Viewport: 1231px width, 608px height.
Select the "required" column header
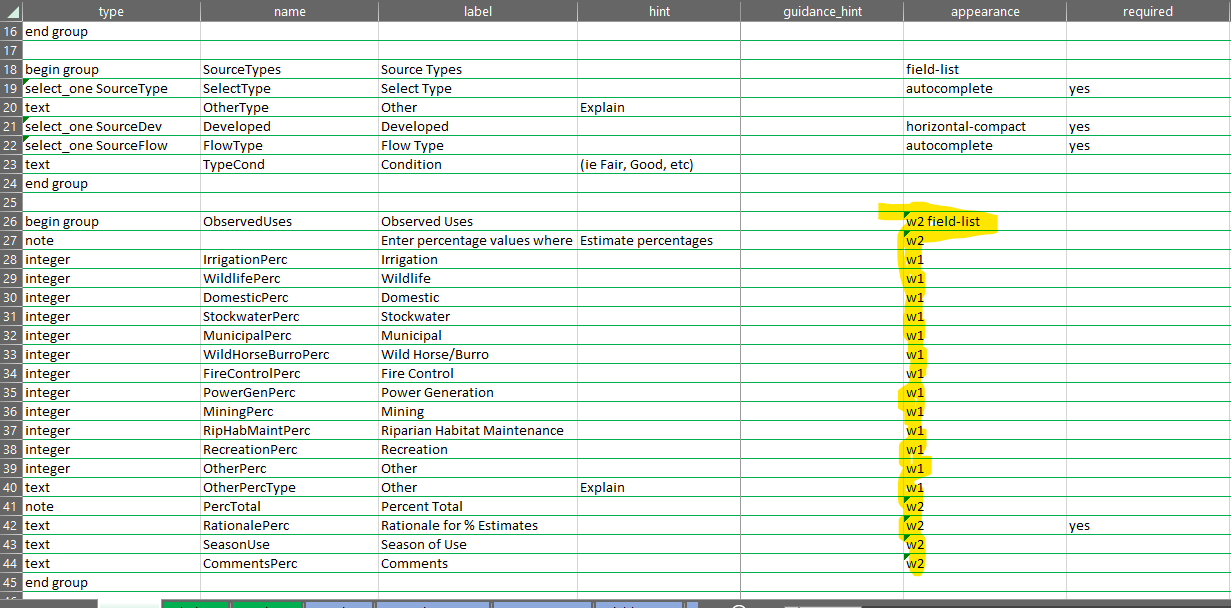1148,11
